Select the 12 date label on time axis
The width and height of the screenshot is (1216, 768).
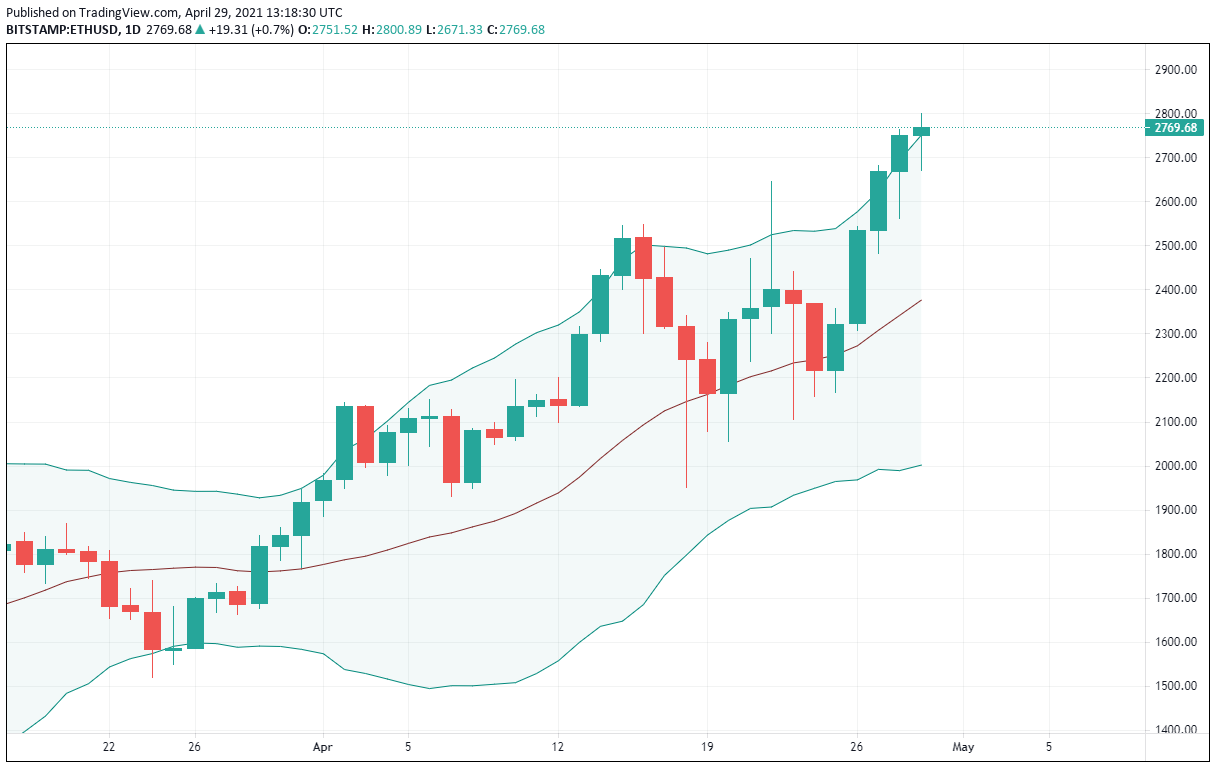pos(558,747)
